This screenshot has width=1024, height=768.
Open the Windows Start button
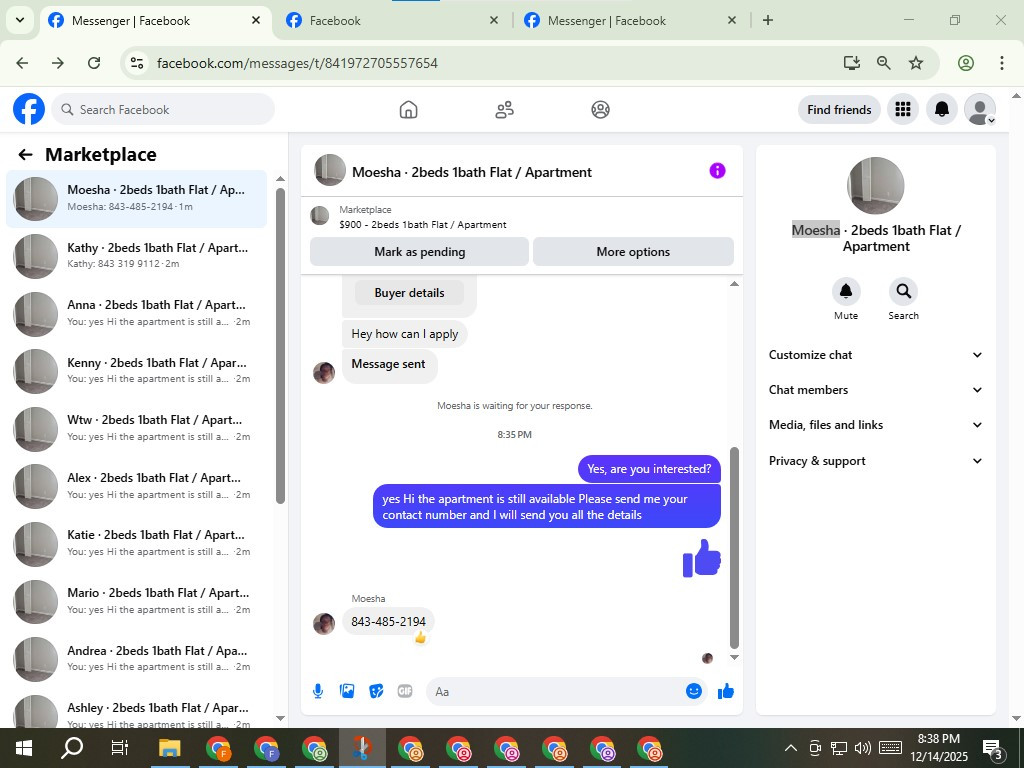[24, 748]
